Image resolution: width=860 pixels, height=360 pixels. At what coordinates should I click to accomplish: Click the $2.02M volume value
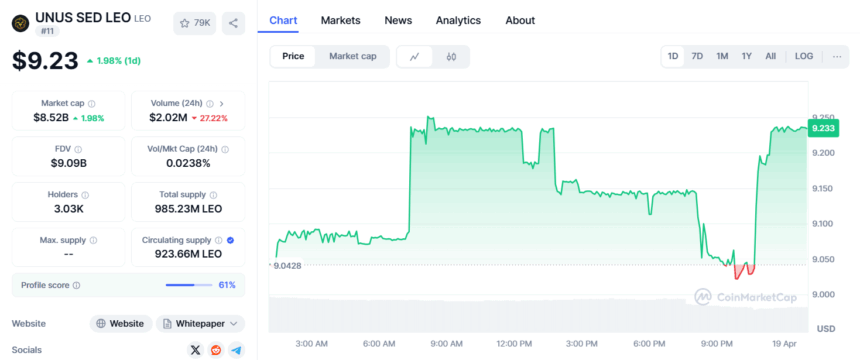tap(168, 117)
